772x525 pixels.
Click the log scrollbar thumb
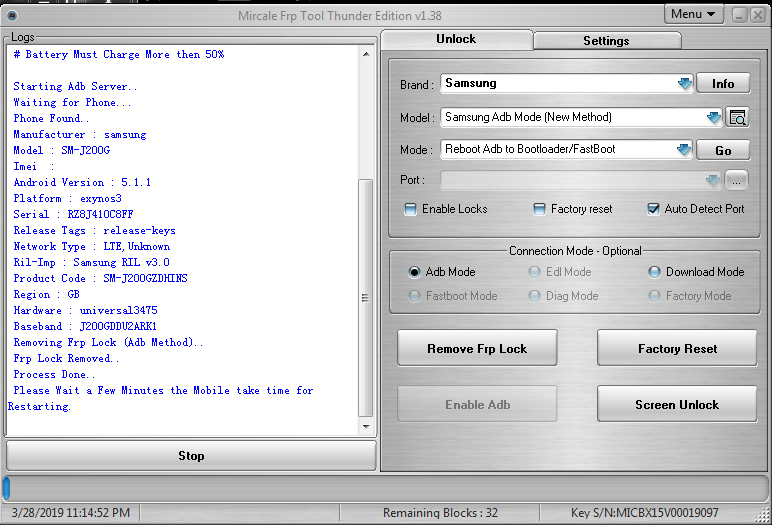click(x=365, y=298)
